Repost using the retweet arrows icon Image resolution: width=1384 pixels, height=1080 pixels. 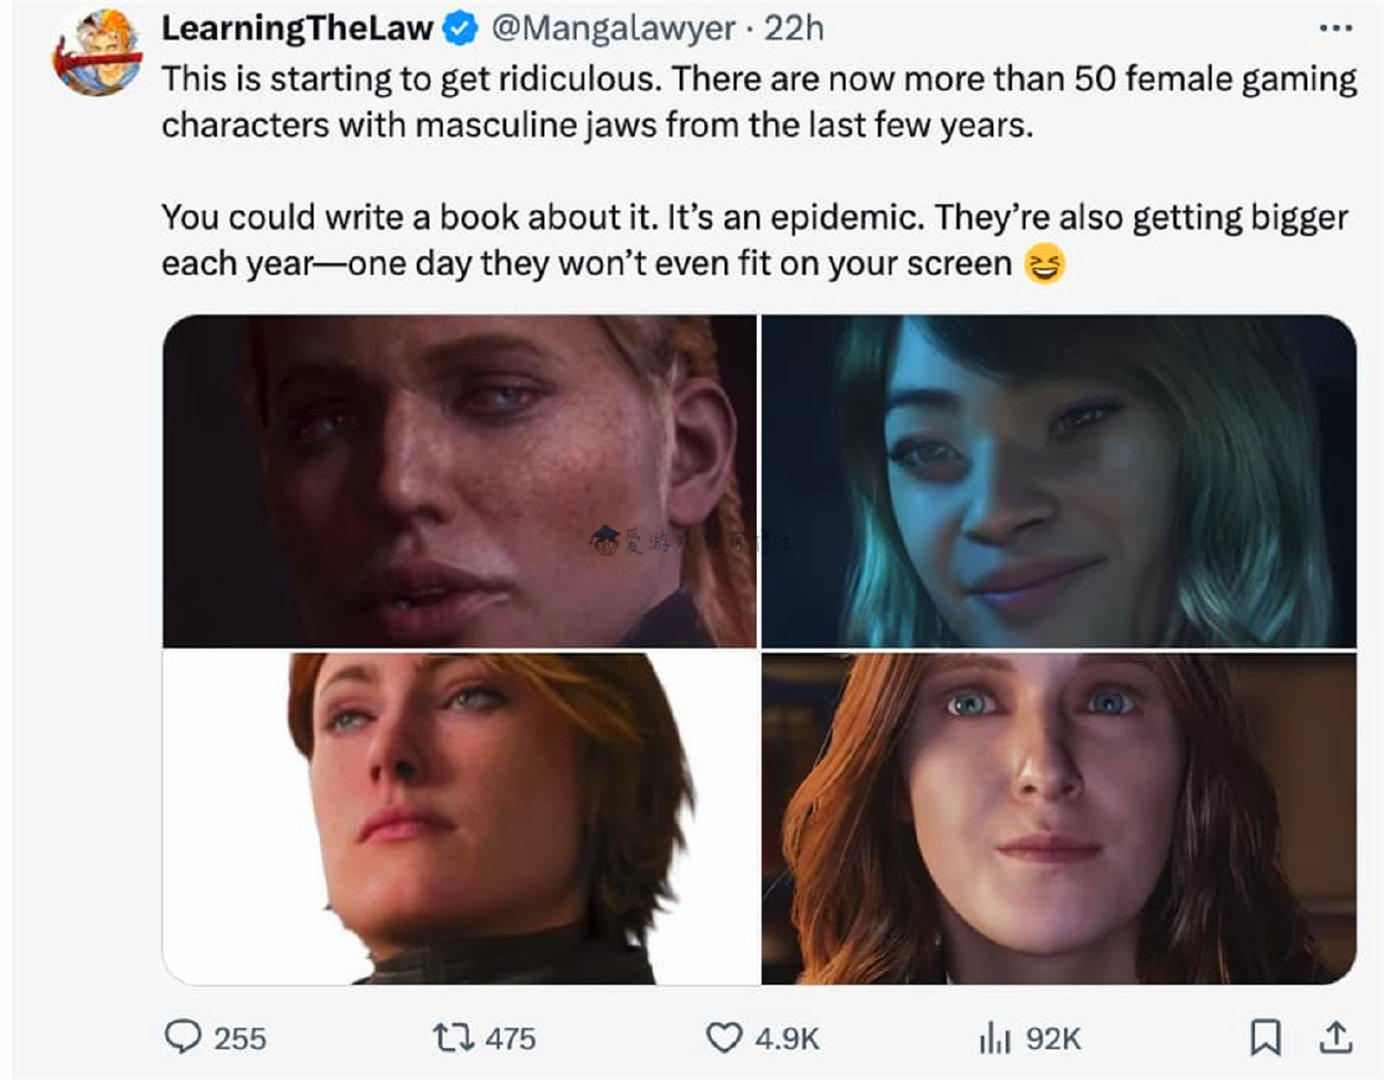[x=452, y=1037]
